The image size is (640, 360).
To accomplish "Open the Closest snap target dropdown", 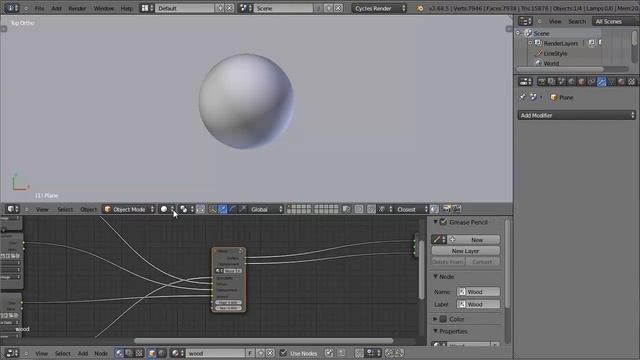I will coord(411,209).
